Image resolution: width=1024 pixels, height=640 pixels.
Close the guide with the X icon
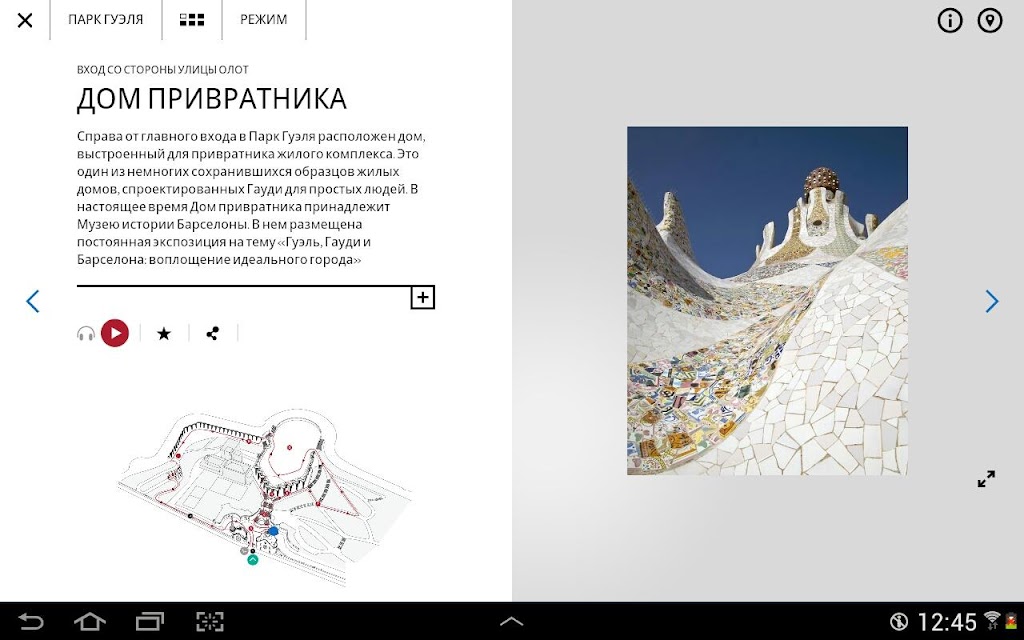click(x=25, y=20)
